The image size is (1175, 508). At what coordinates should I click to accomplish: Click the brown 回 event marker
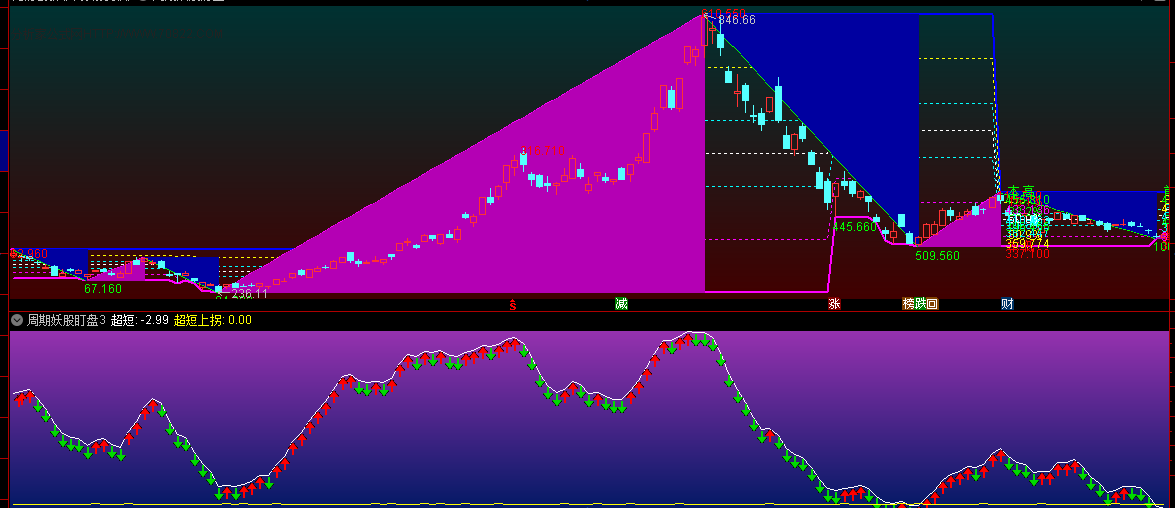pyautogui.click(x=932, y=303)
